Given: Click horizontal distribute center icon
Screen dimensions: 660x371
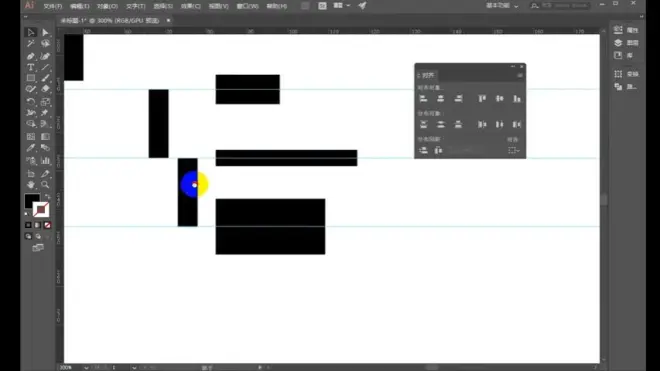Looking at the screenshot, I should point(499,124).
